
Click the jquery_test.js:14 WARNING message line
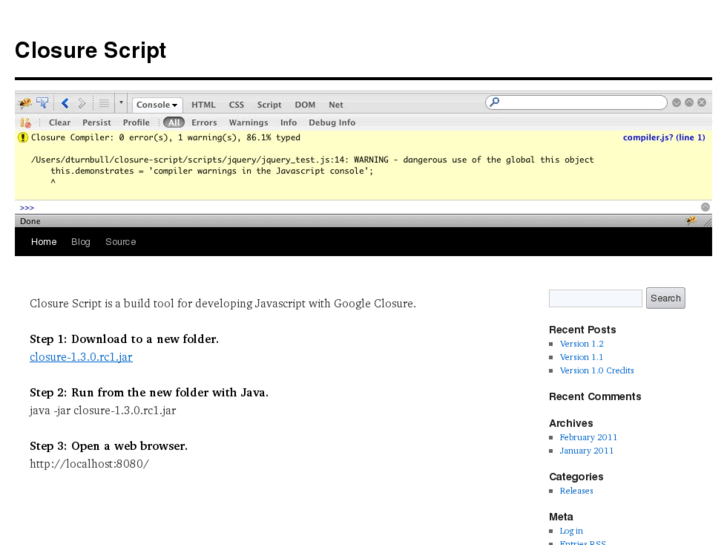coord(312,160)
